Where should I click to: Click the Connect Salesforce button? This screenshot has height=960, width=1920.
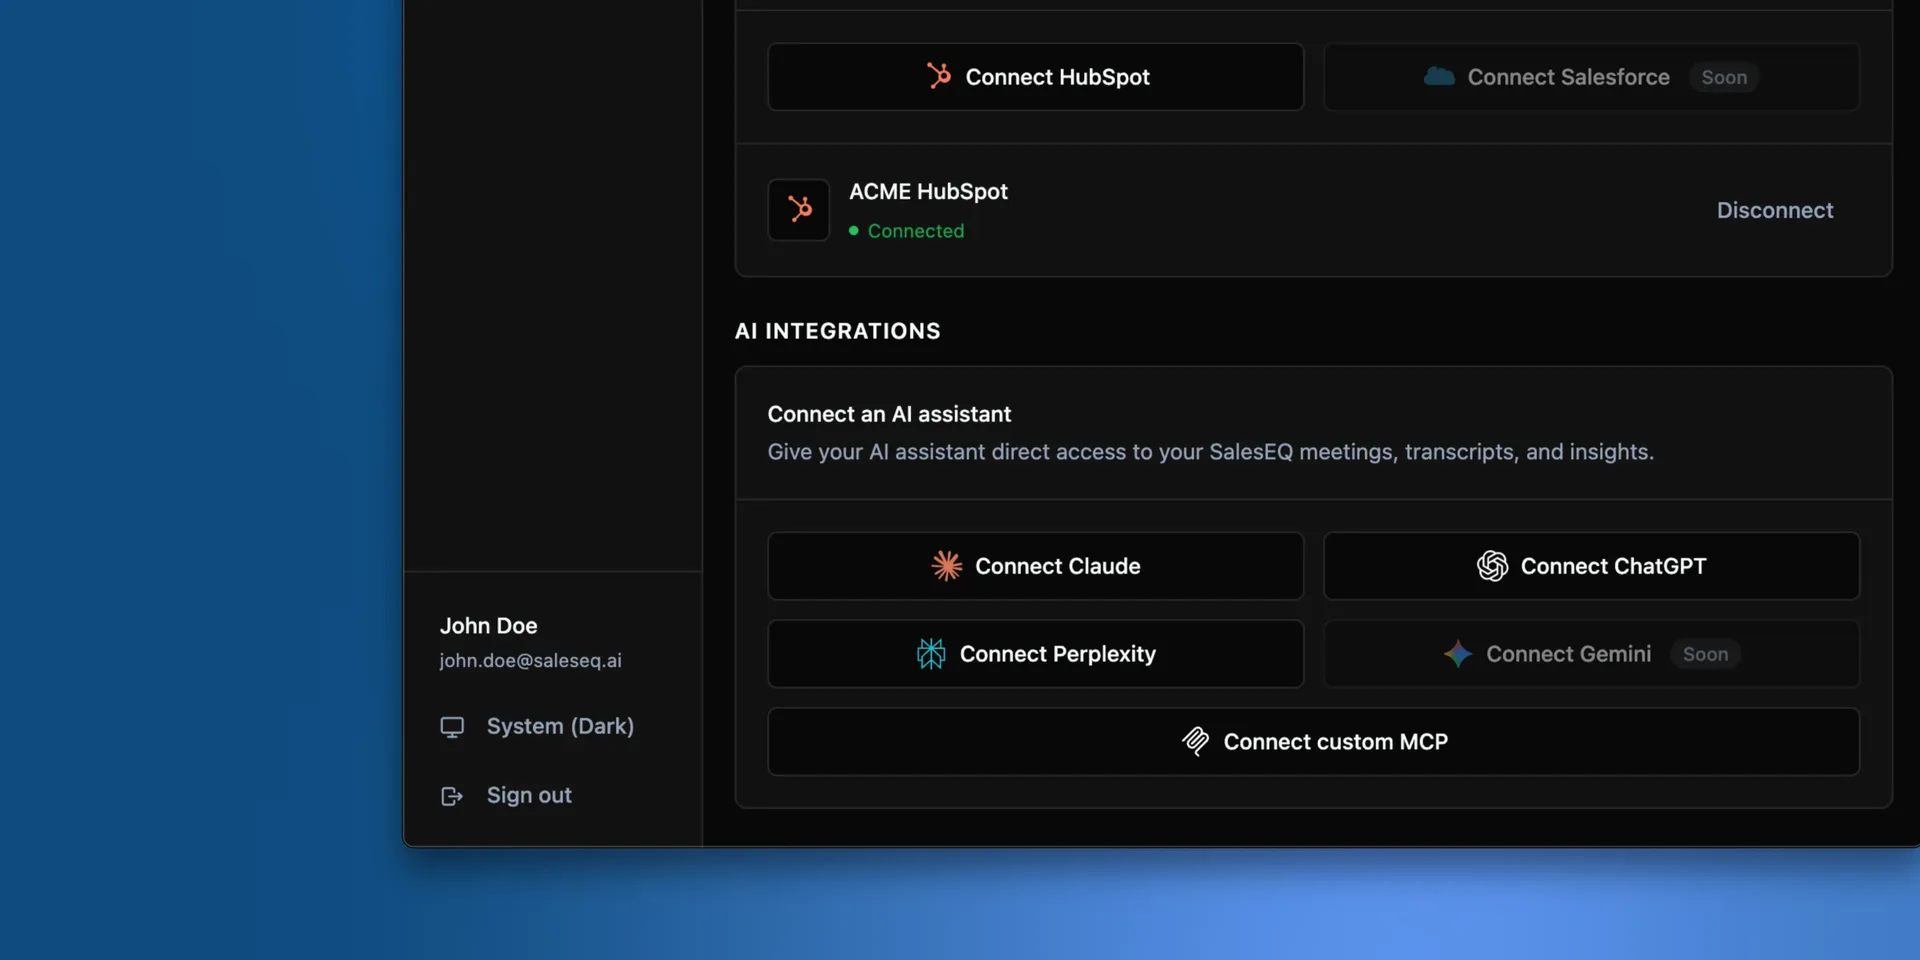pos(1591,77)
